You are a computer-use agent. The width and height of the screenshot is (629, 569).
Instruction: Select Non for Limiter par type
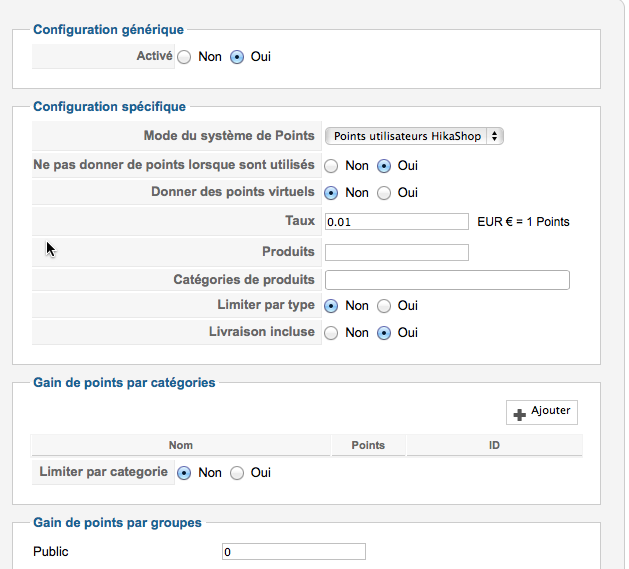(x=331, y=306)
